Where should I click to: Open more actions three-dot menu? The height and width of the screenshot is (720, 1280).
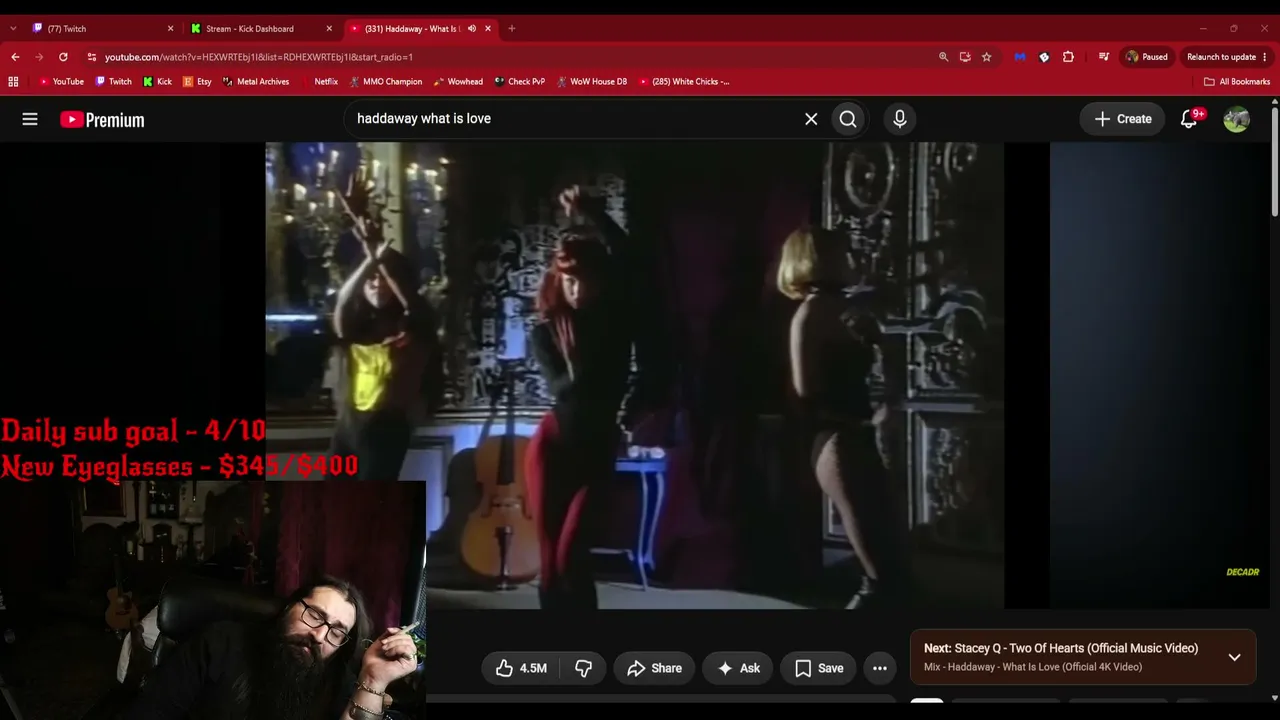880,668
